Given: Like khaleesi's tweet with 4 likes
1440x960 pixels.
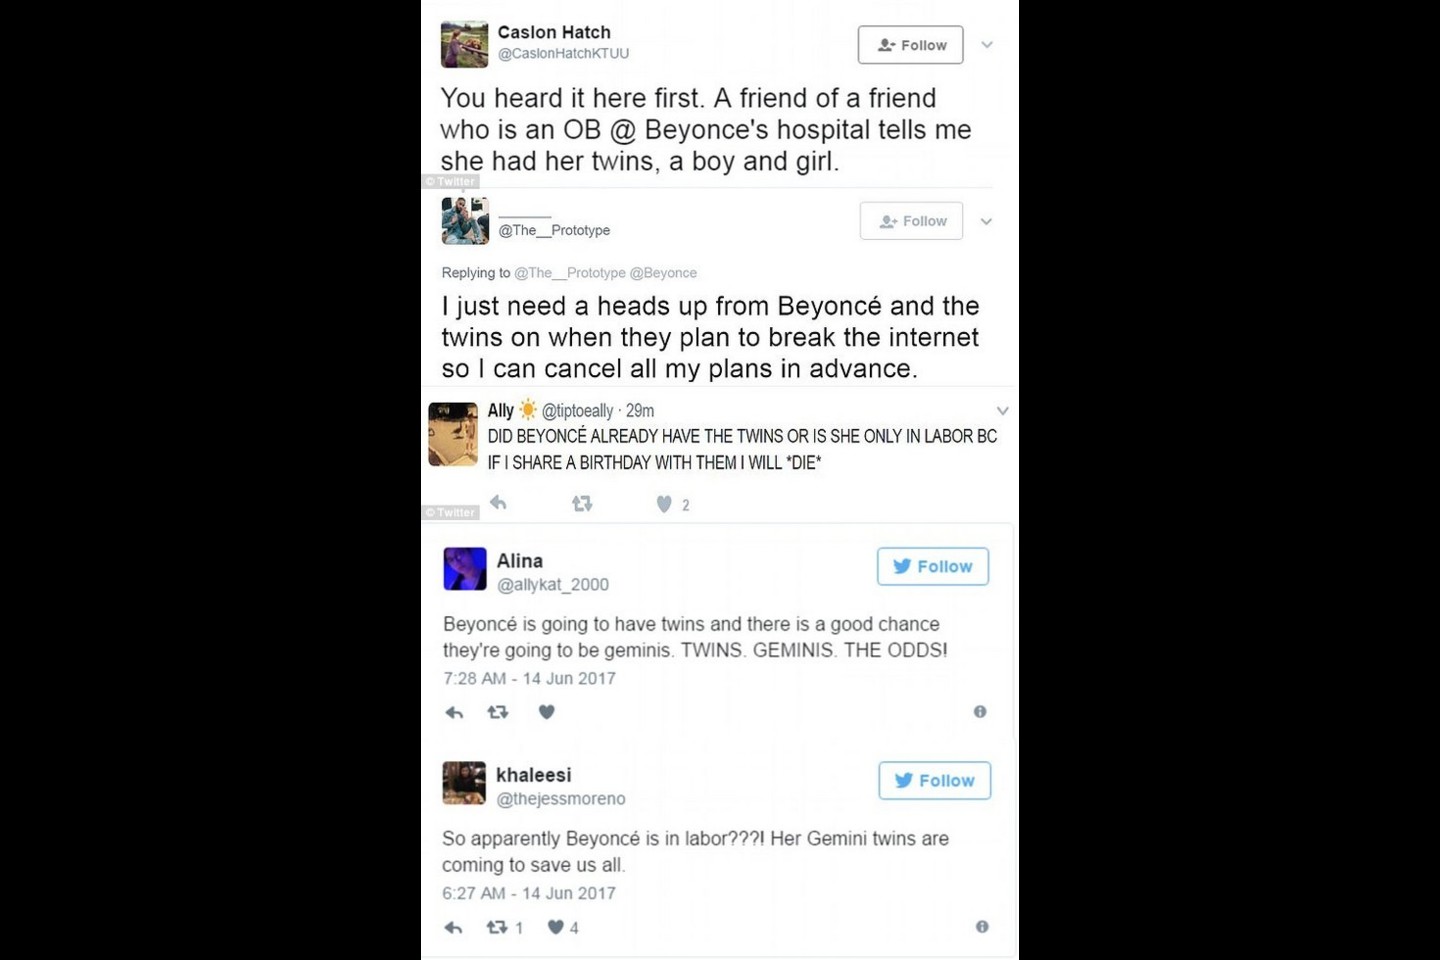Looking at the screenshot, I should coord(555,927).
